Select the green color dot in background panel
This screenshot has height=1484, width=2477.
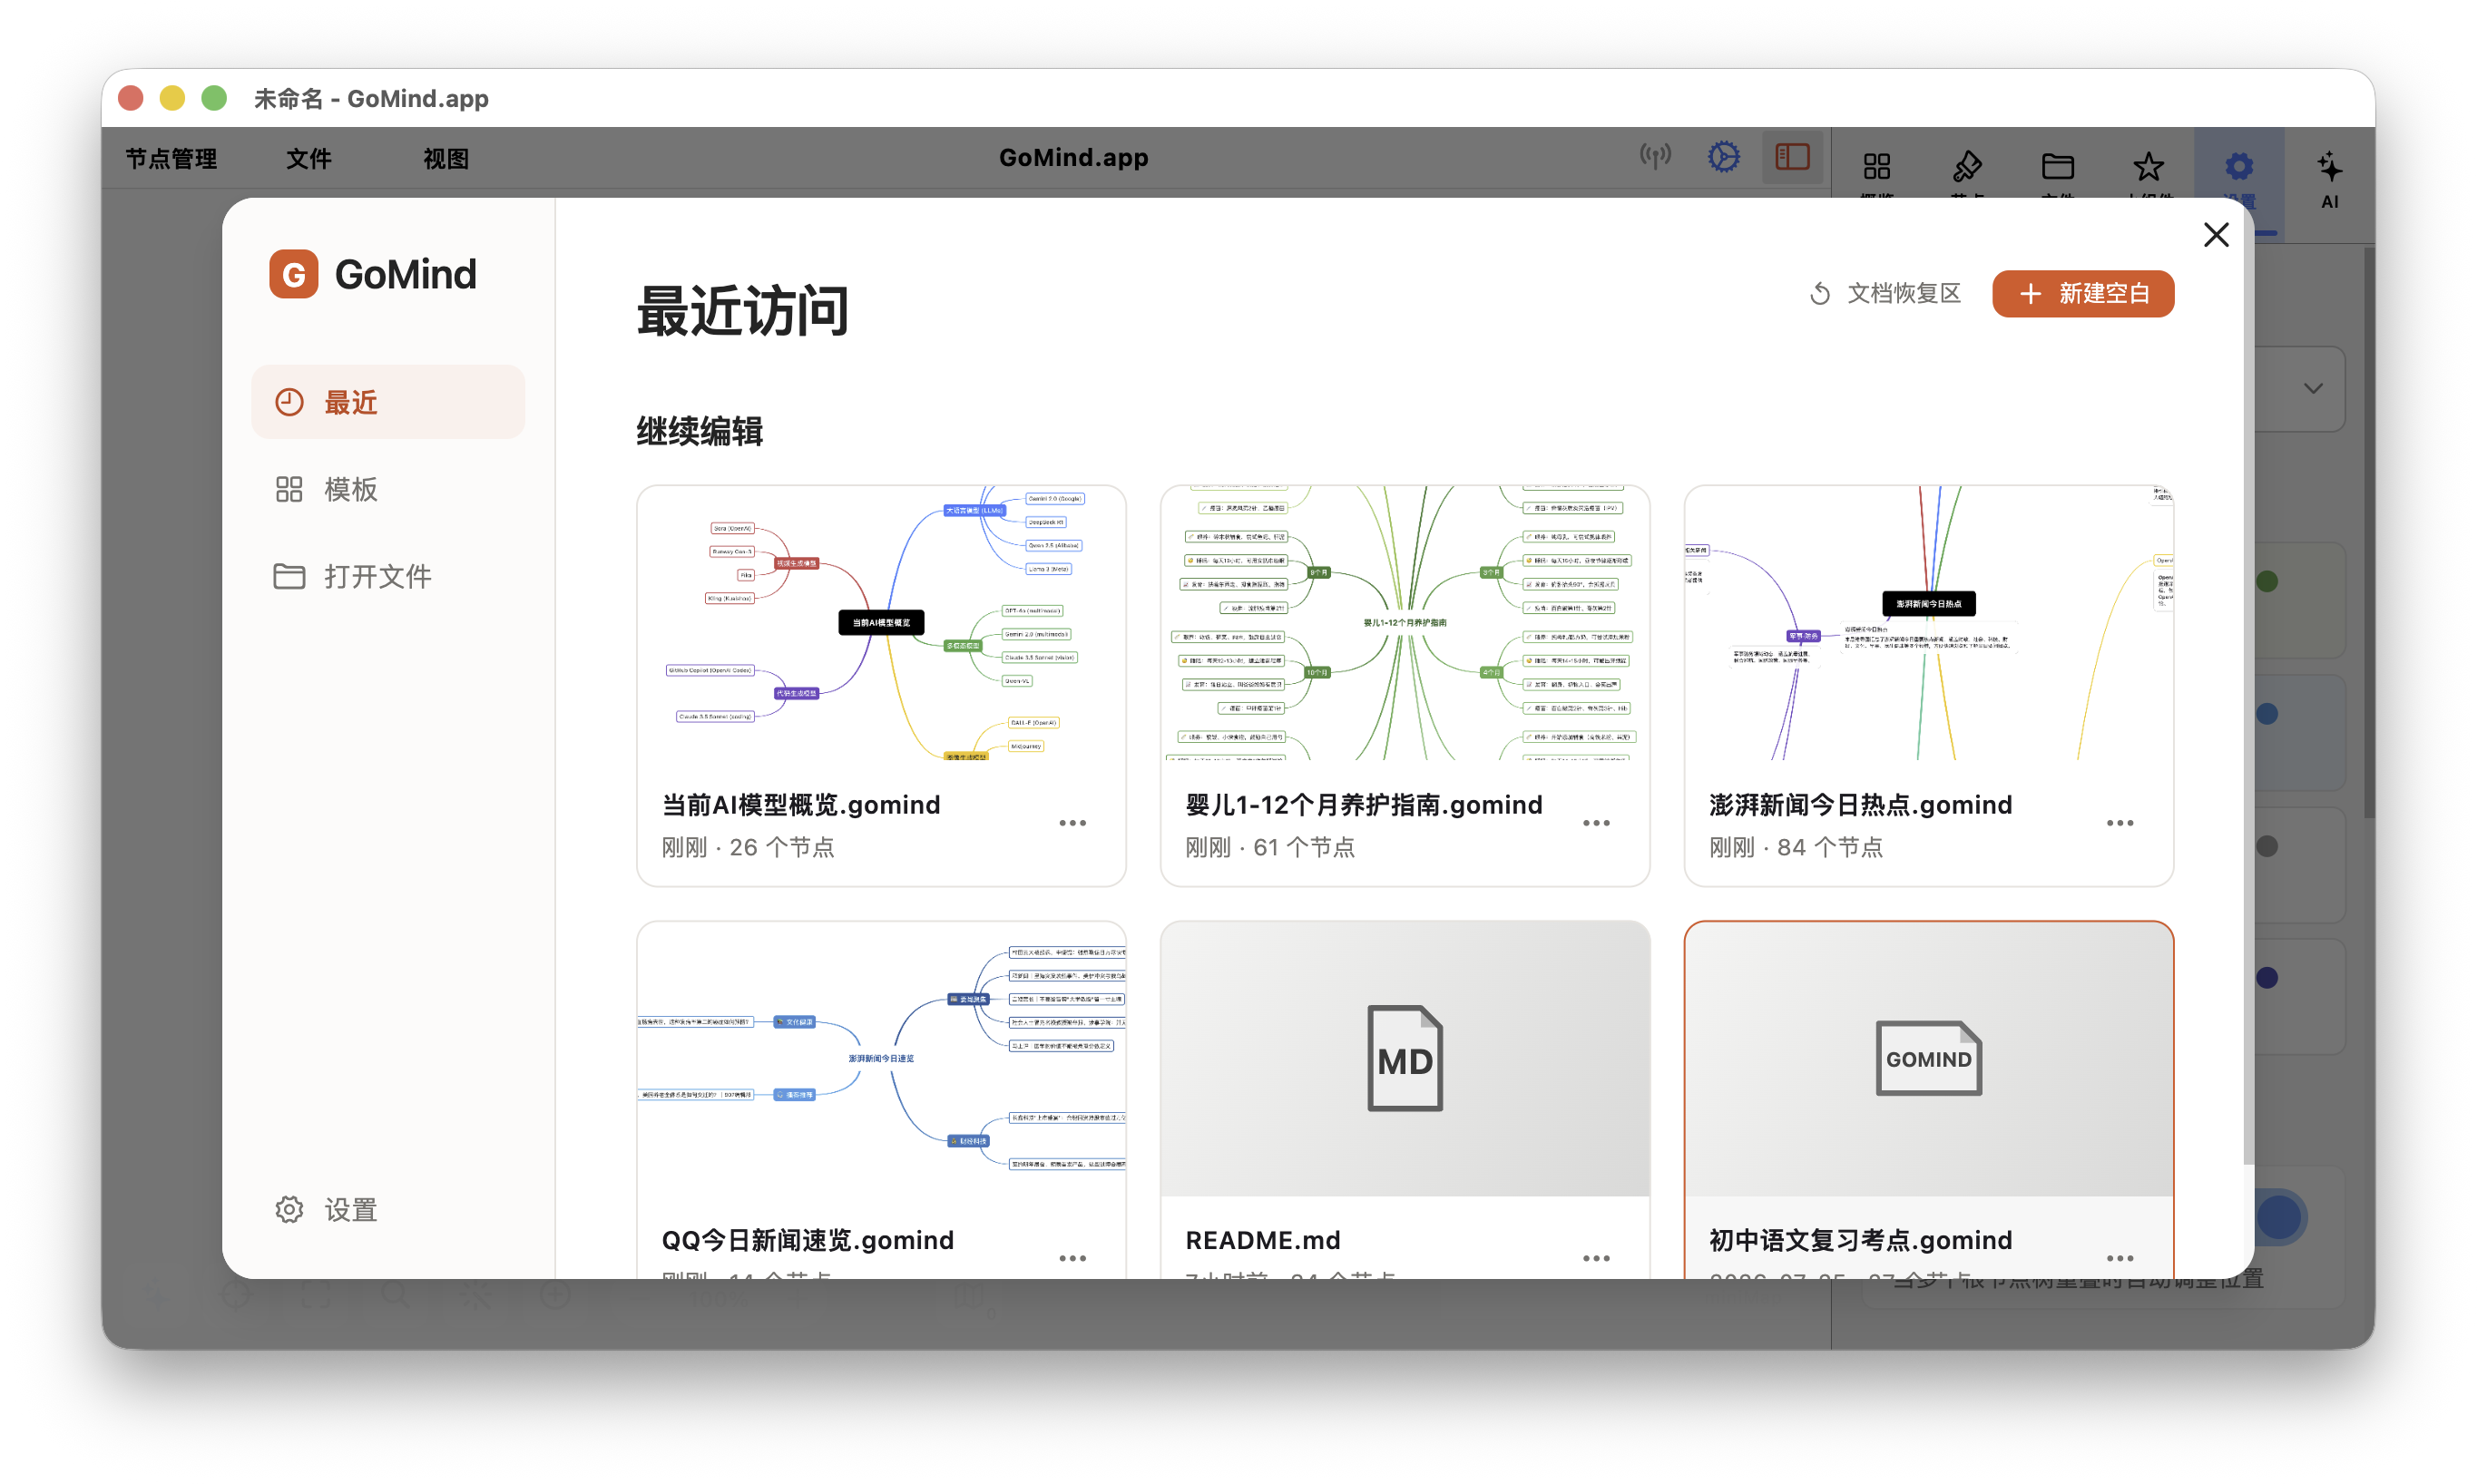[2267, 581]
